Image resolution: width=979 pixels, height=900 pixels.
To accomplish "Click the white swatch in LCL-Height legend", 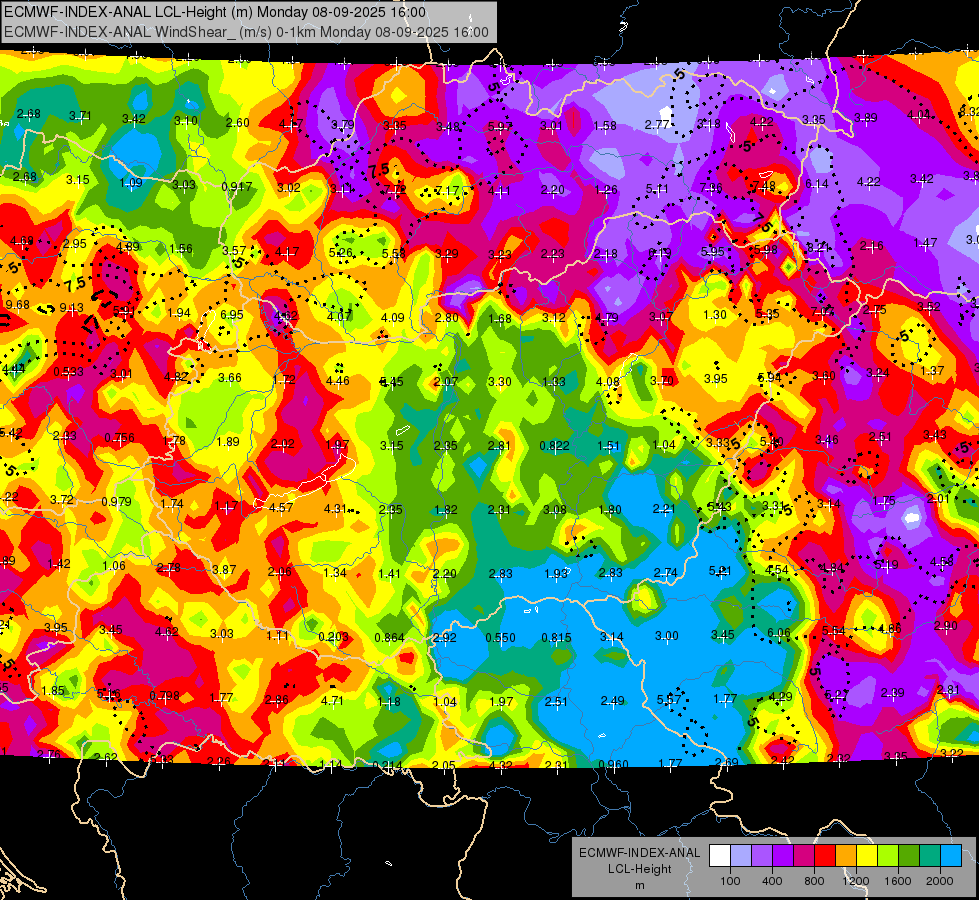I will (720, 856).
